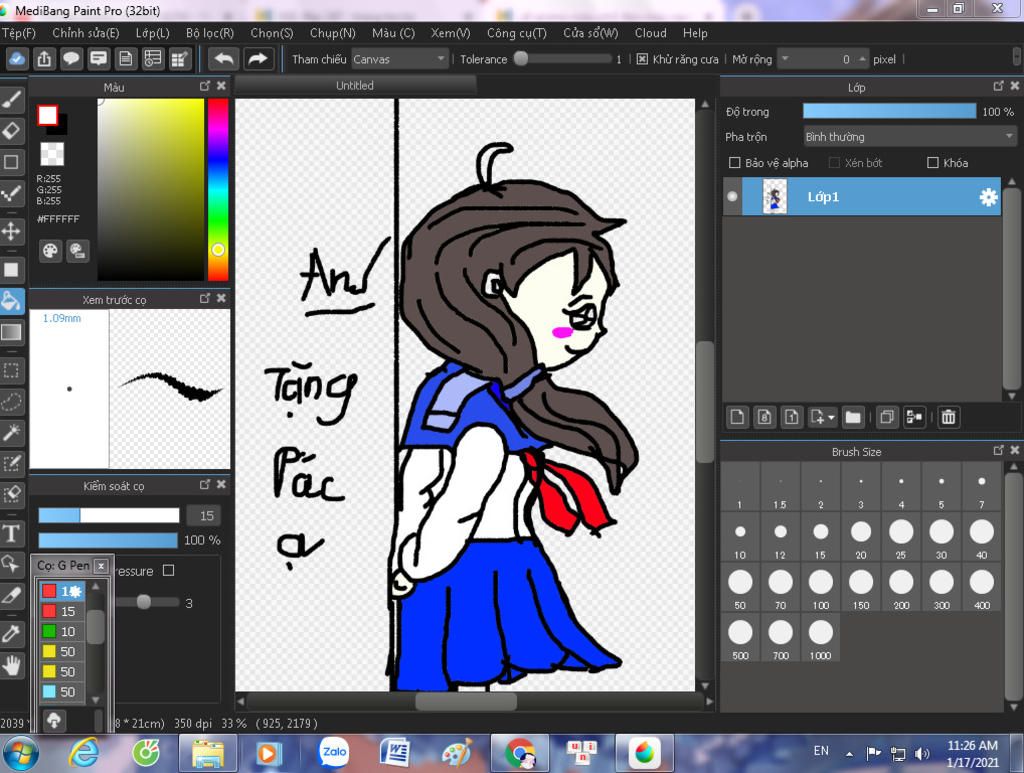1024x773 pixels.
Task: Select the Text tool
Action: coord(12,533)
